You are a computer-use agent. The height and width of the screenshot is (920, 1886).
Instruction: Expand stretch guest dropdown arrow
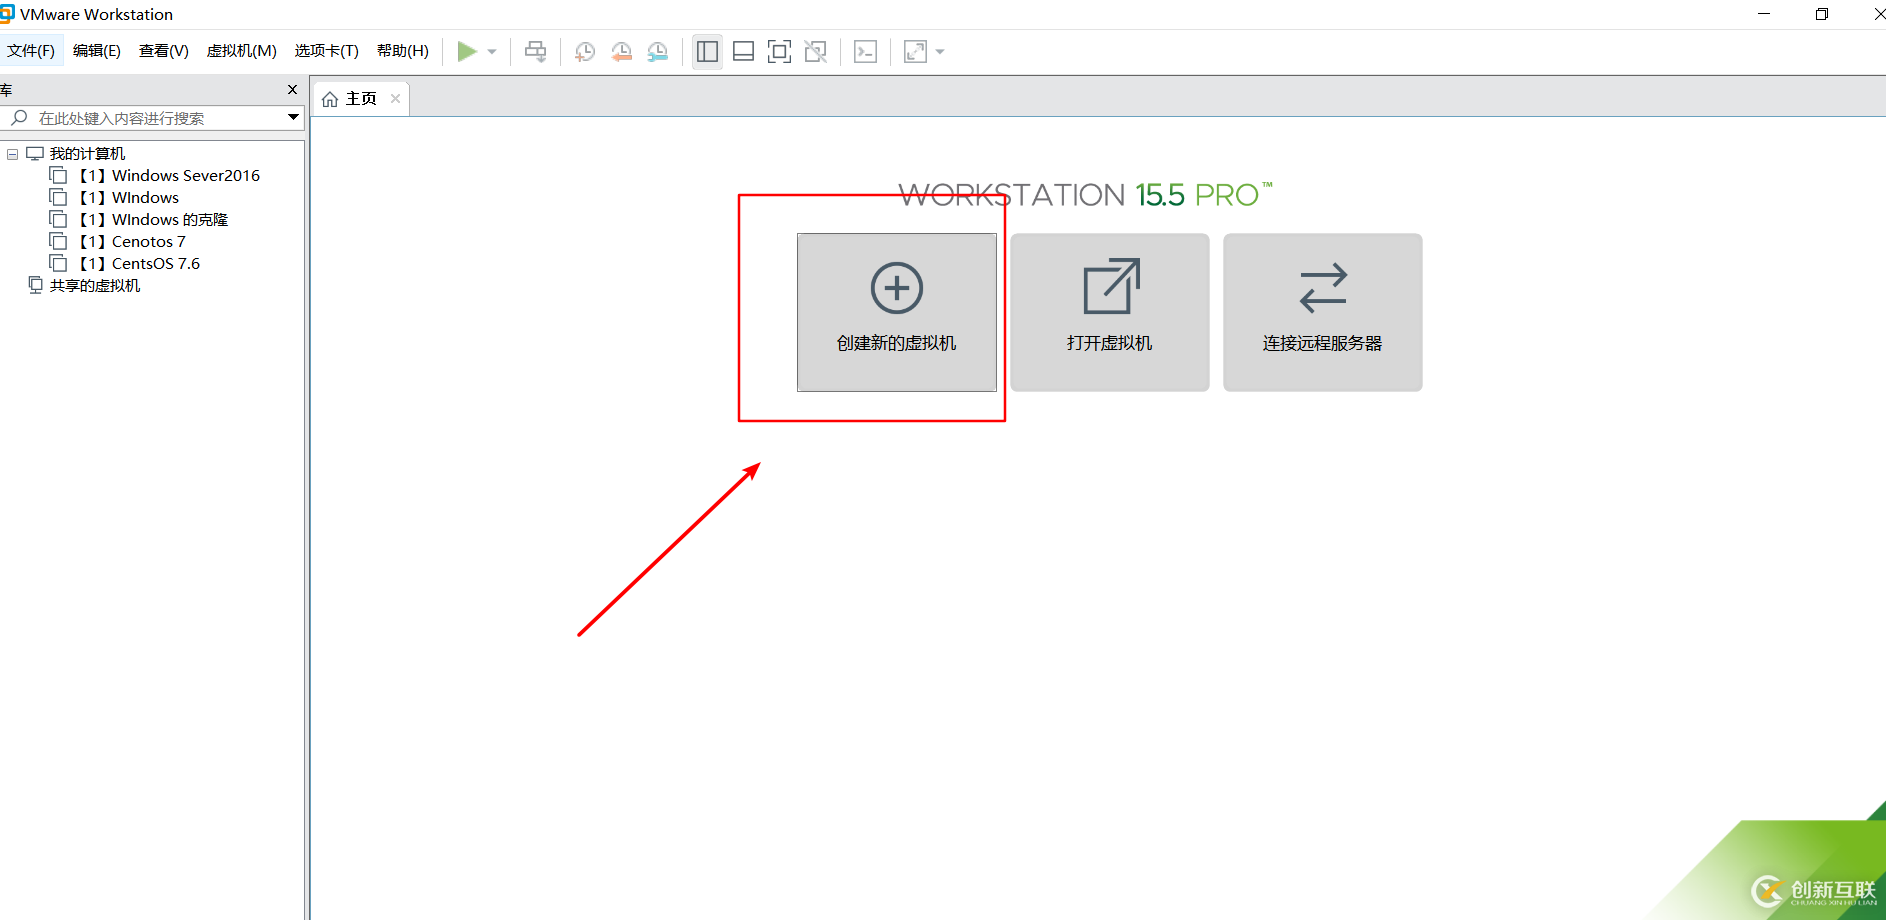tap(940, 52)
